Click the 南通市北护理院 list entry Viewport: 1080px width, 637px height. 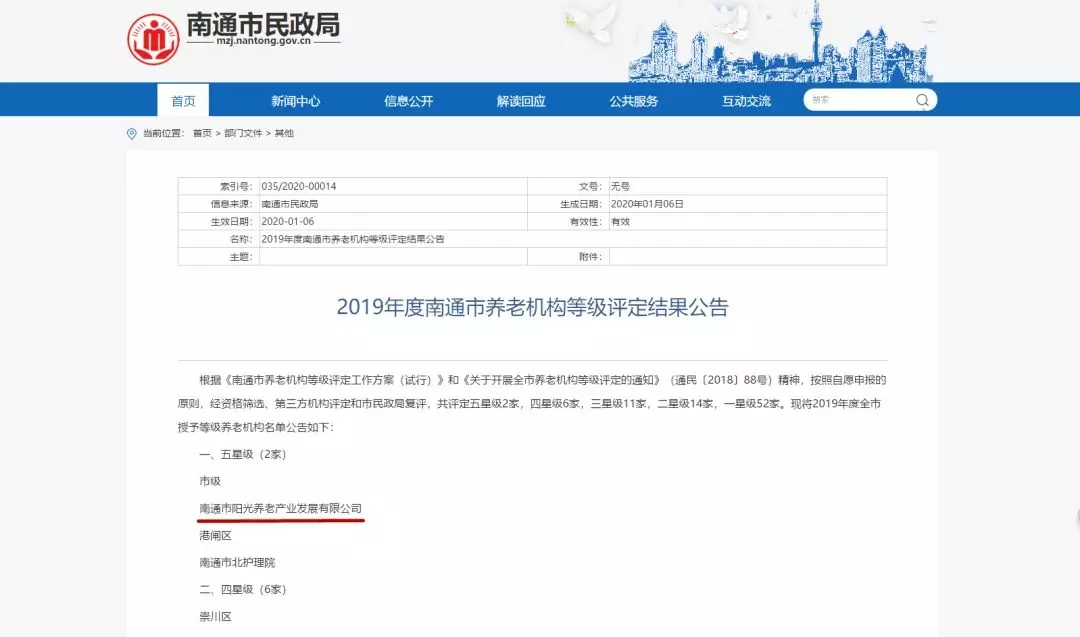pos(236,563)
